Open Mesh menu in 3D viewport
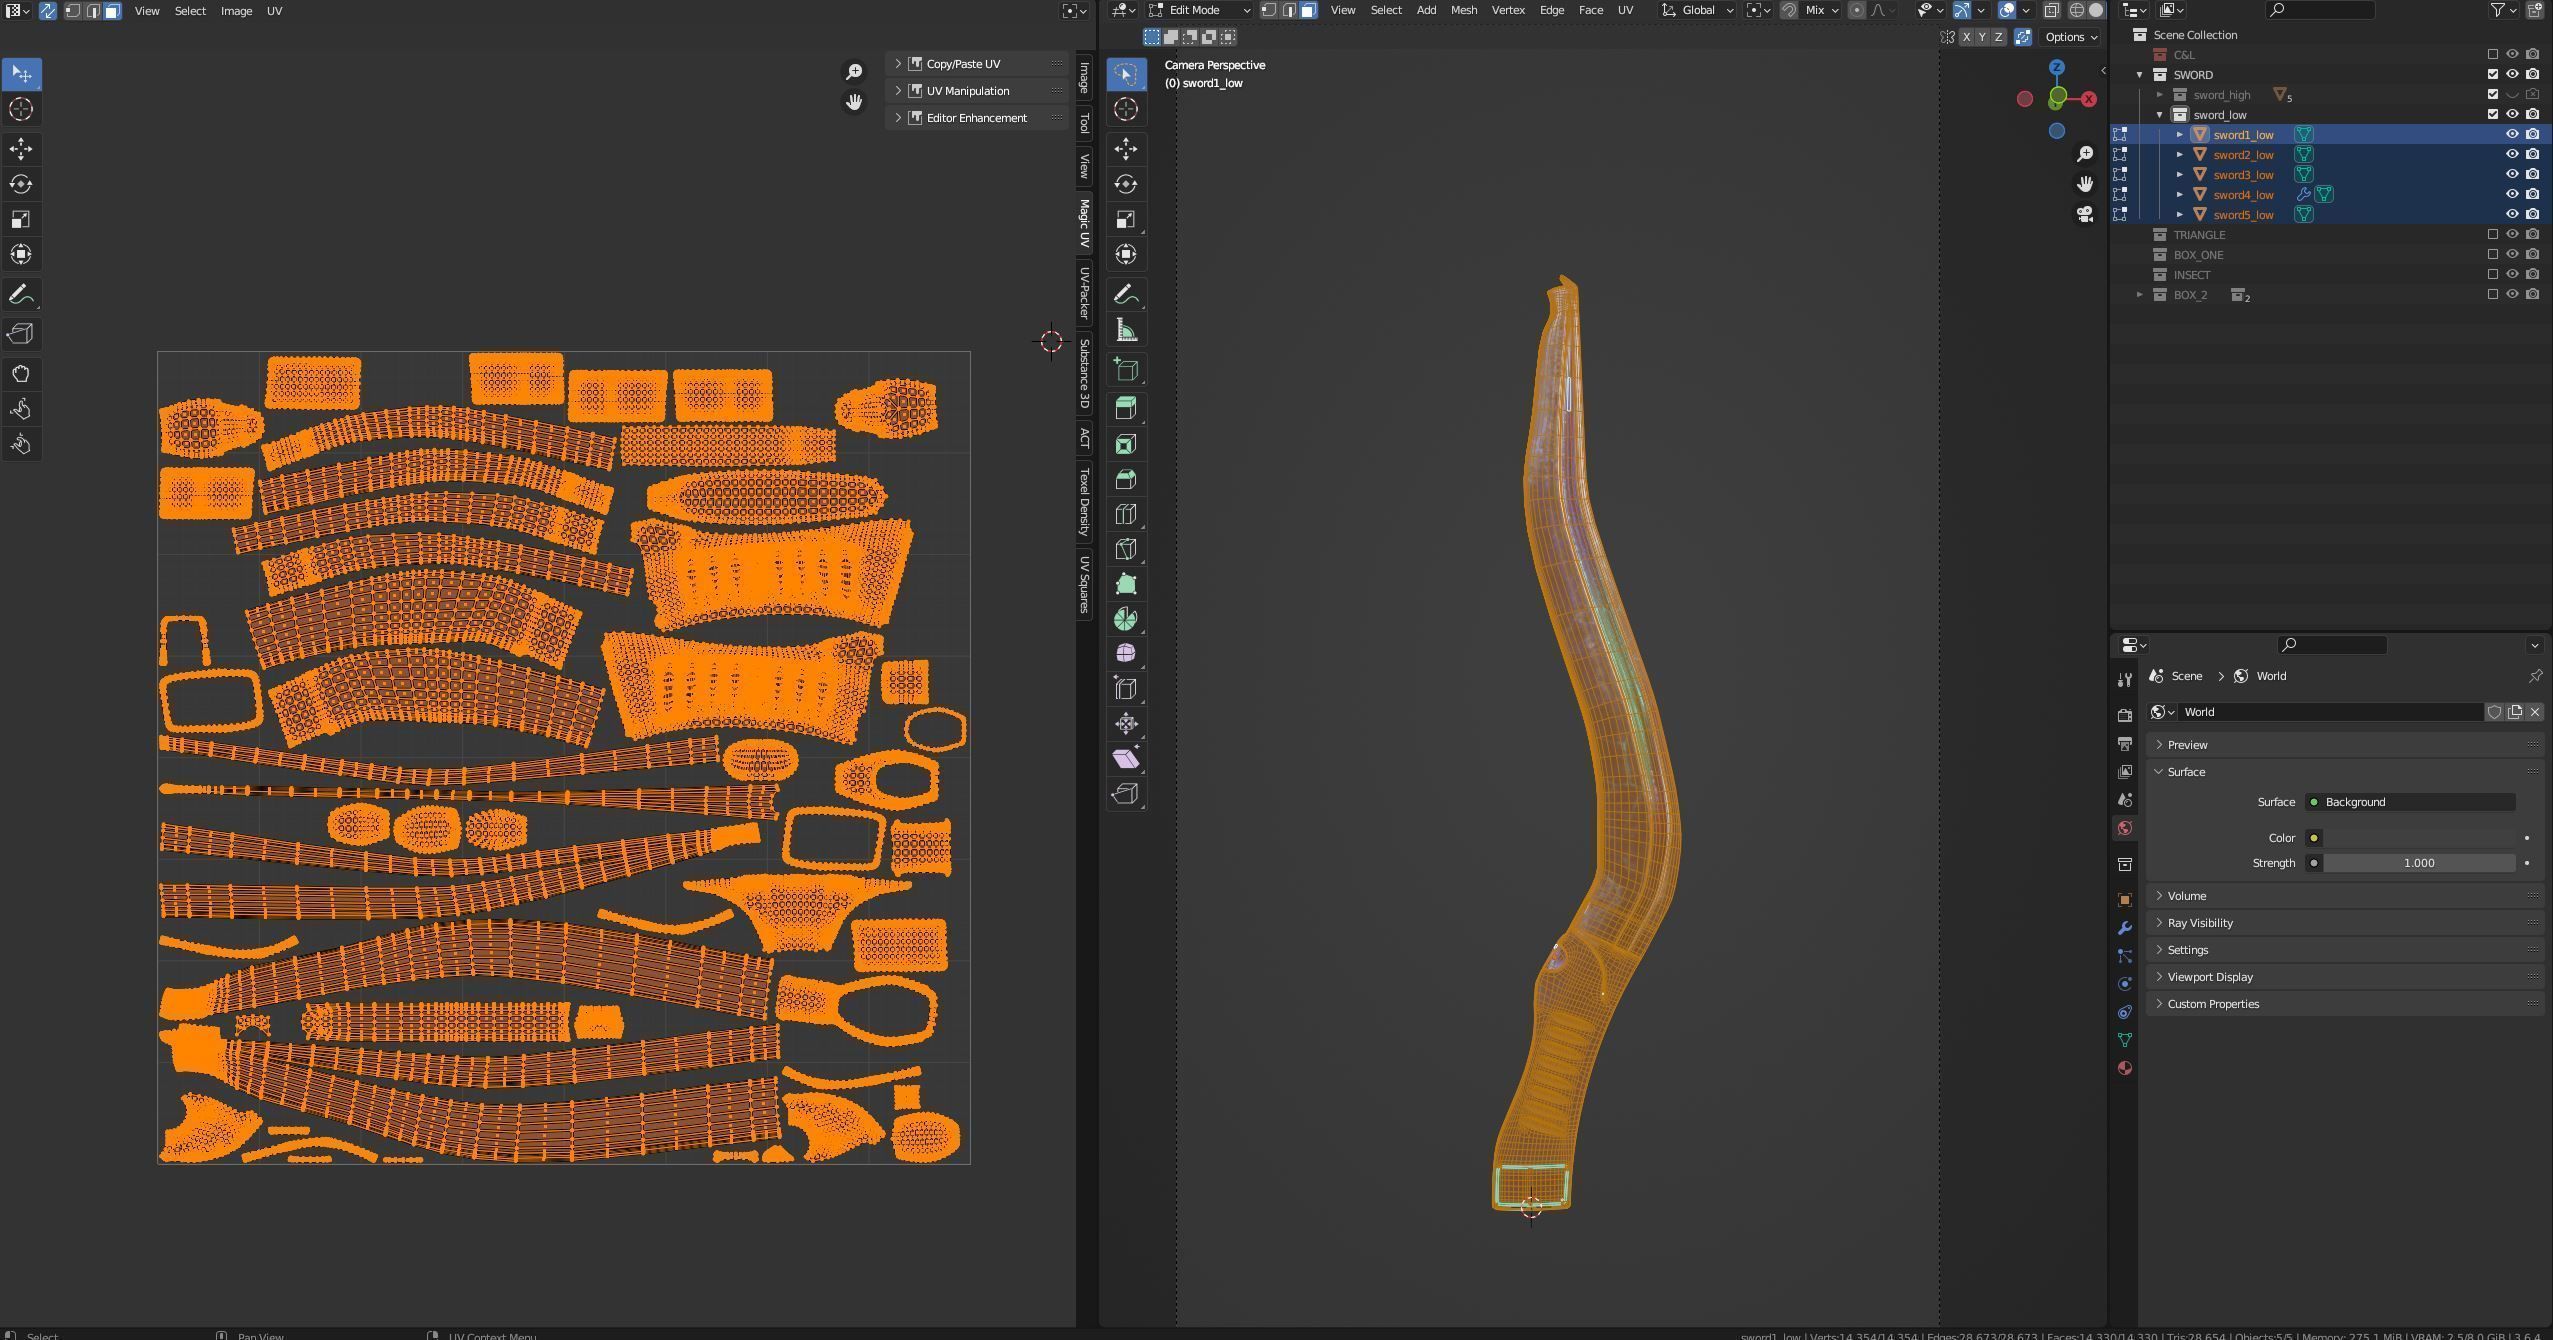Image resolution: width=2553 pixels, height=1340 pixels. 1463,10
